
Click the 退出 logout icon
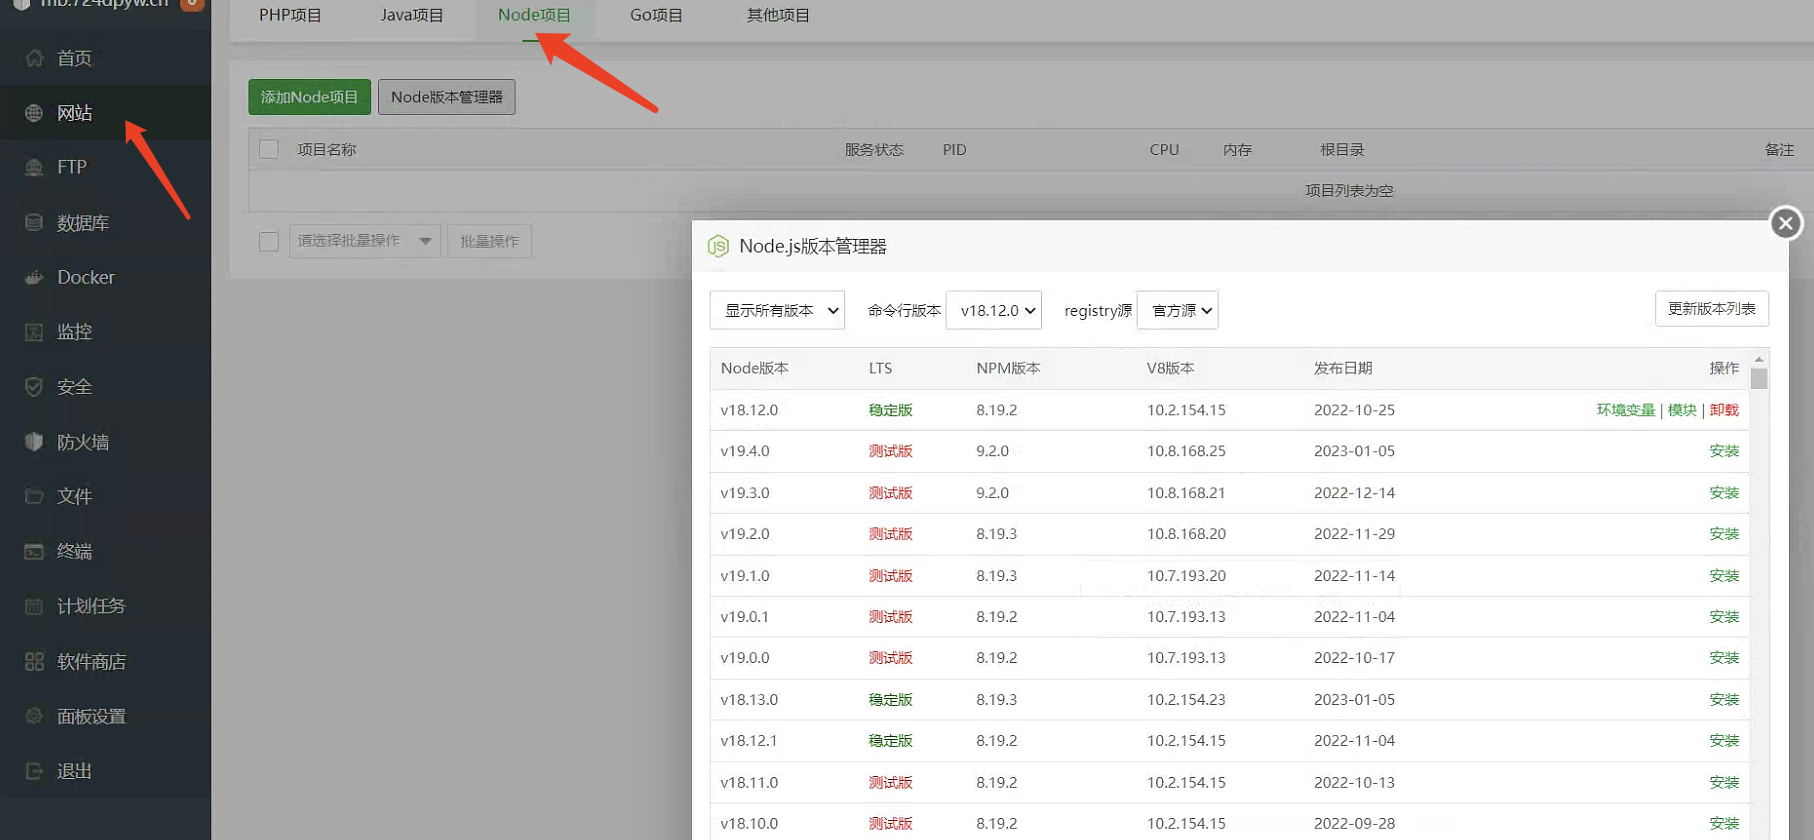(34, 771)
